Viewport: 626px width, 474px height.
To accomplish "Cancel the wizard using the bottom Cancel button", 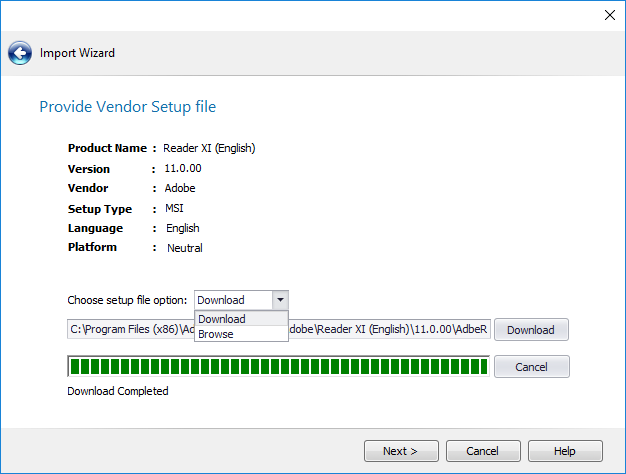I will [483, 451].
